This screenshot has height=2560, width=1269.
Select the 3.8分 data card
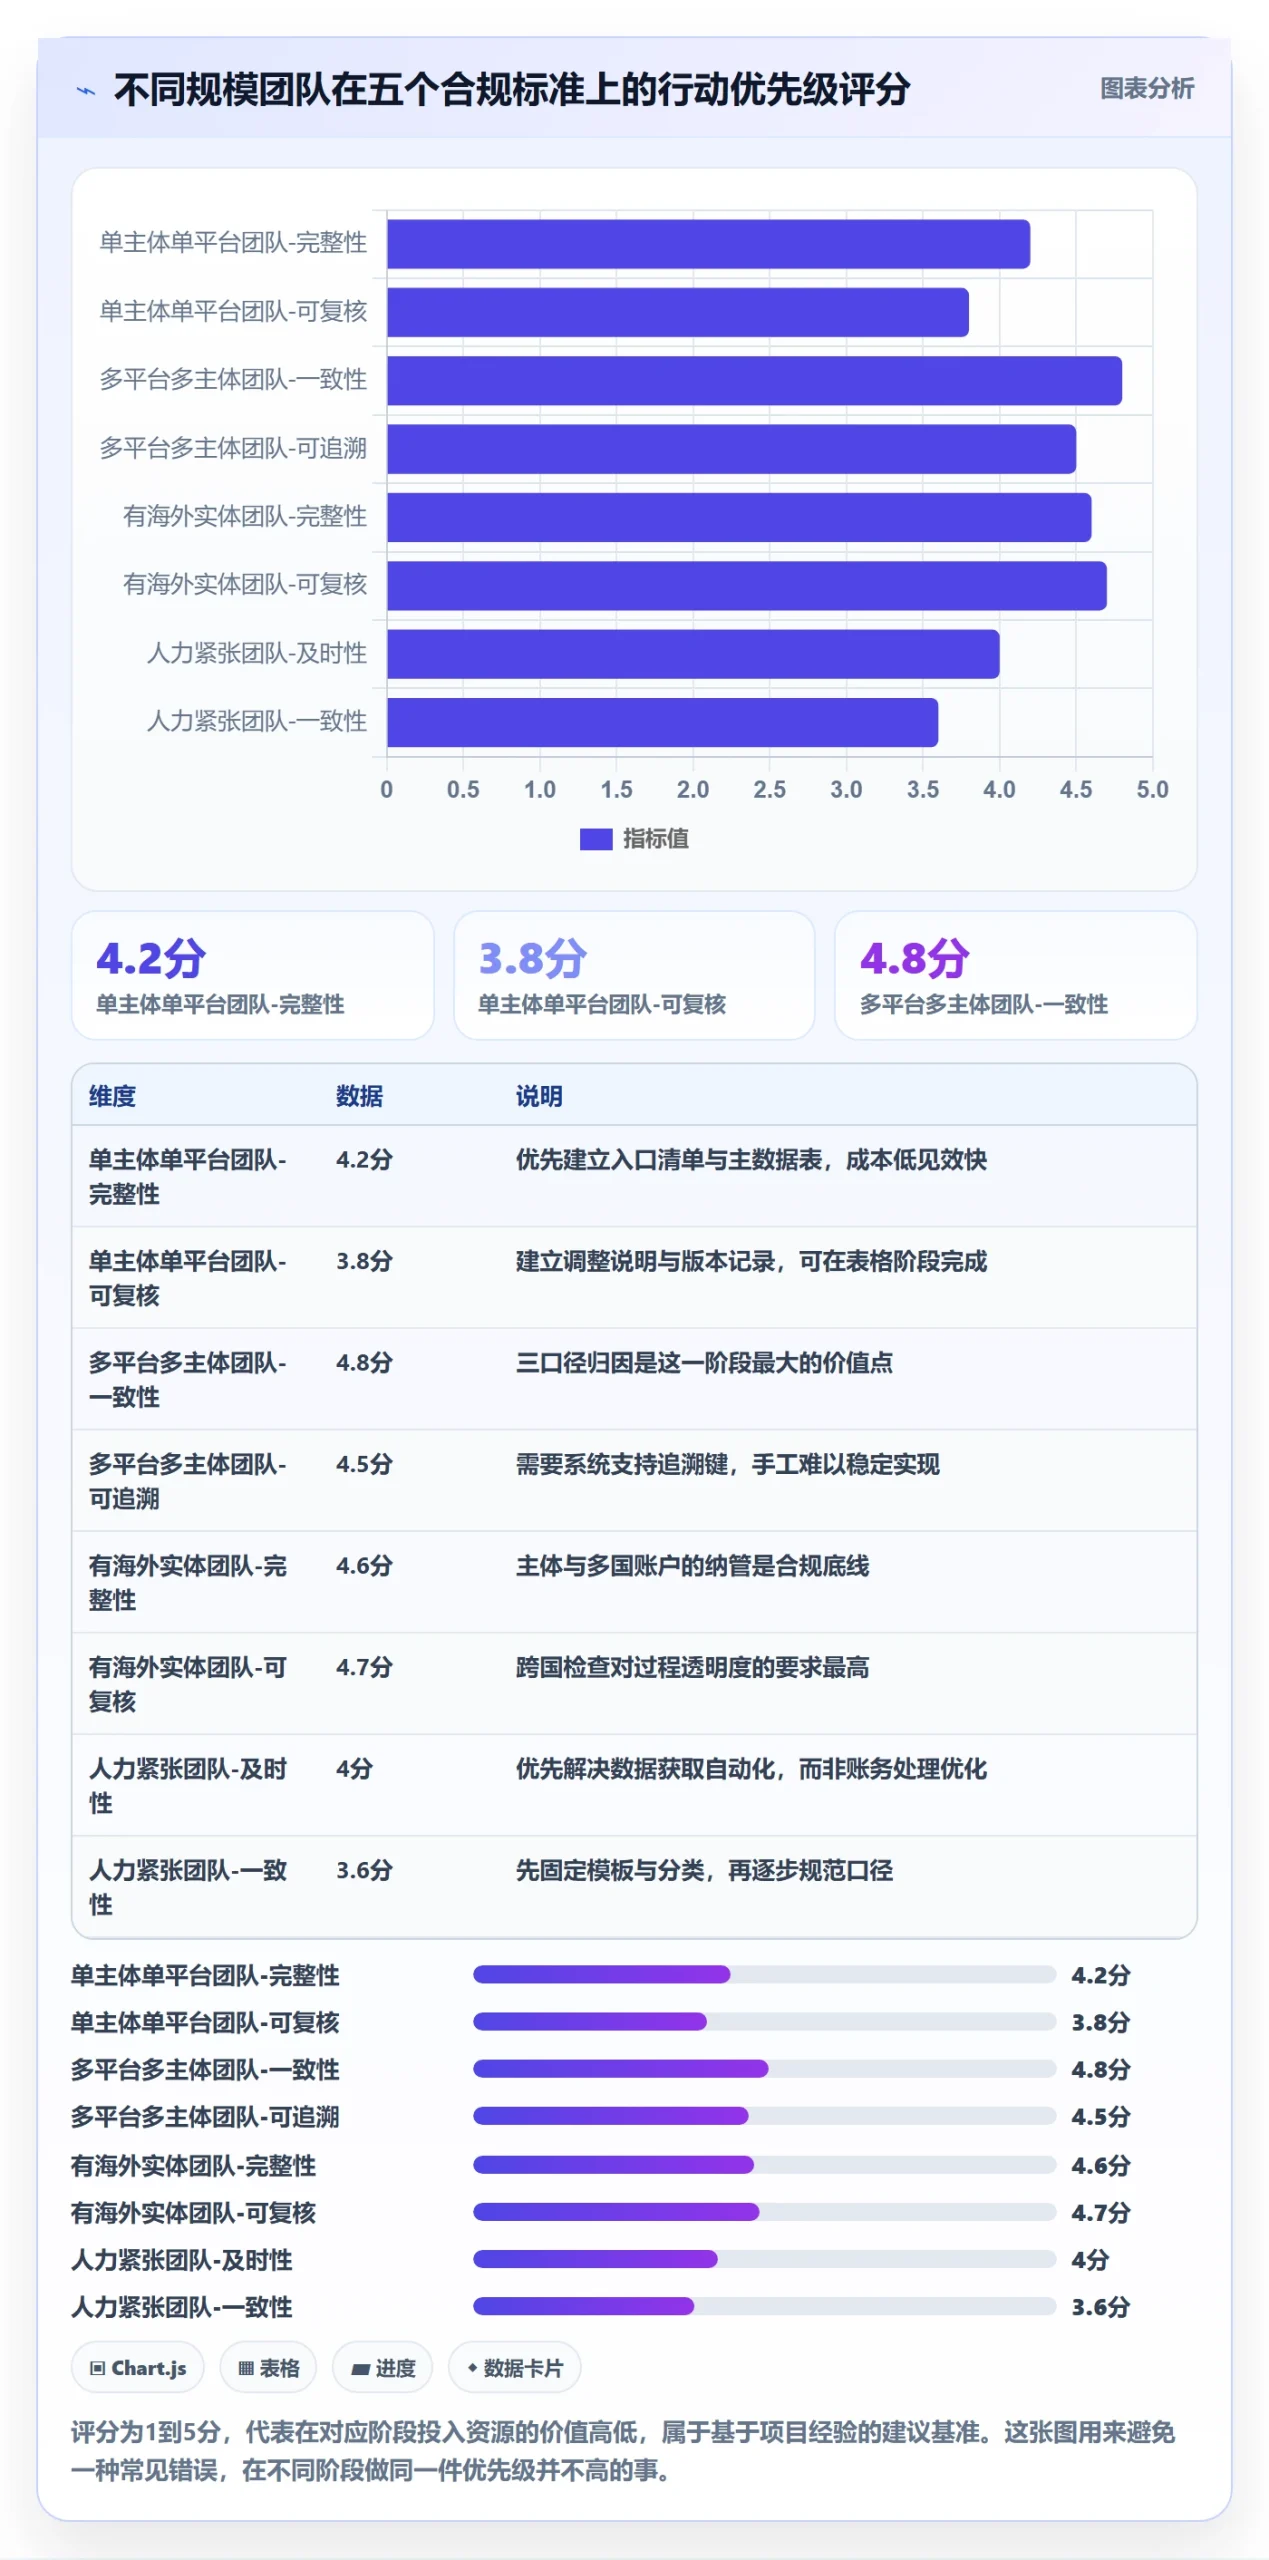[x=634, y=975]
